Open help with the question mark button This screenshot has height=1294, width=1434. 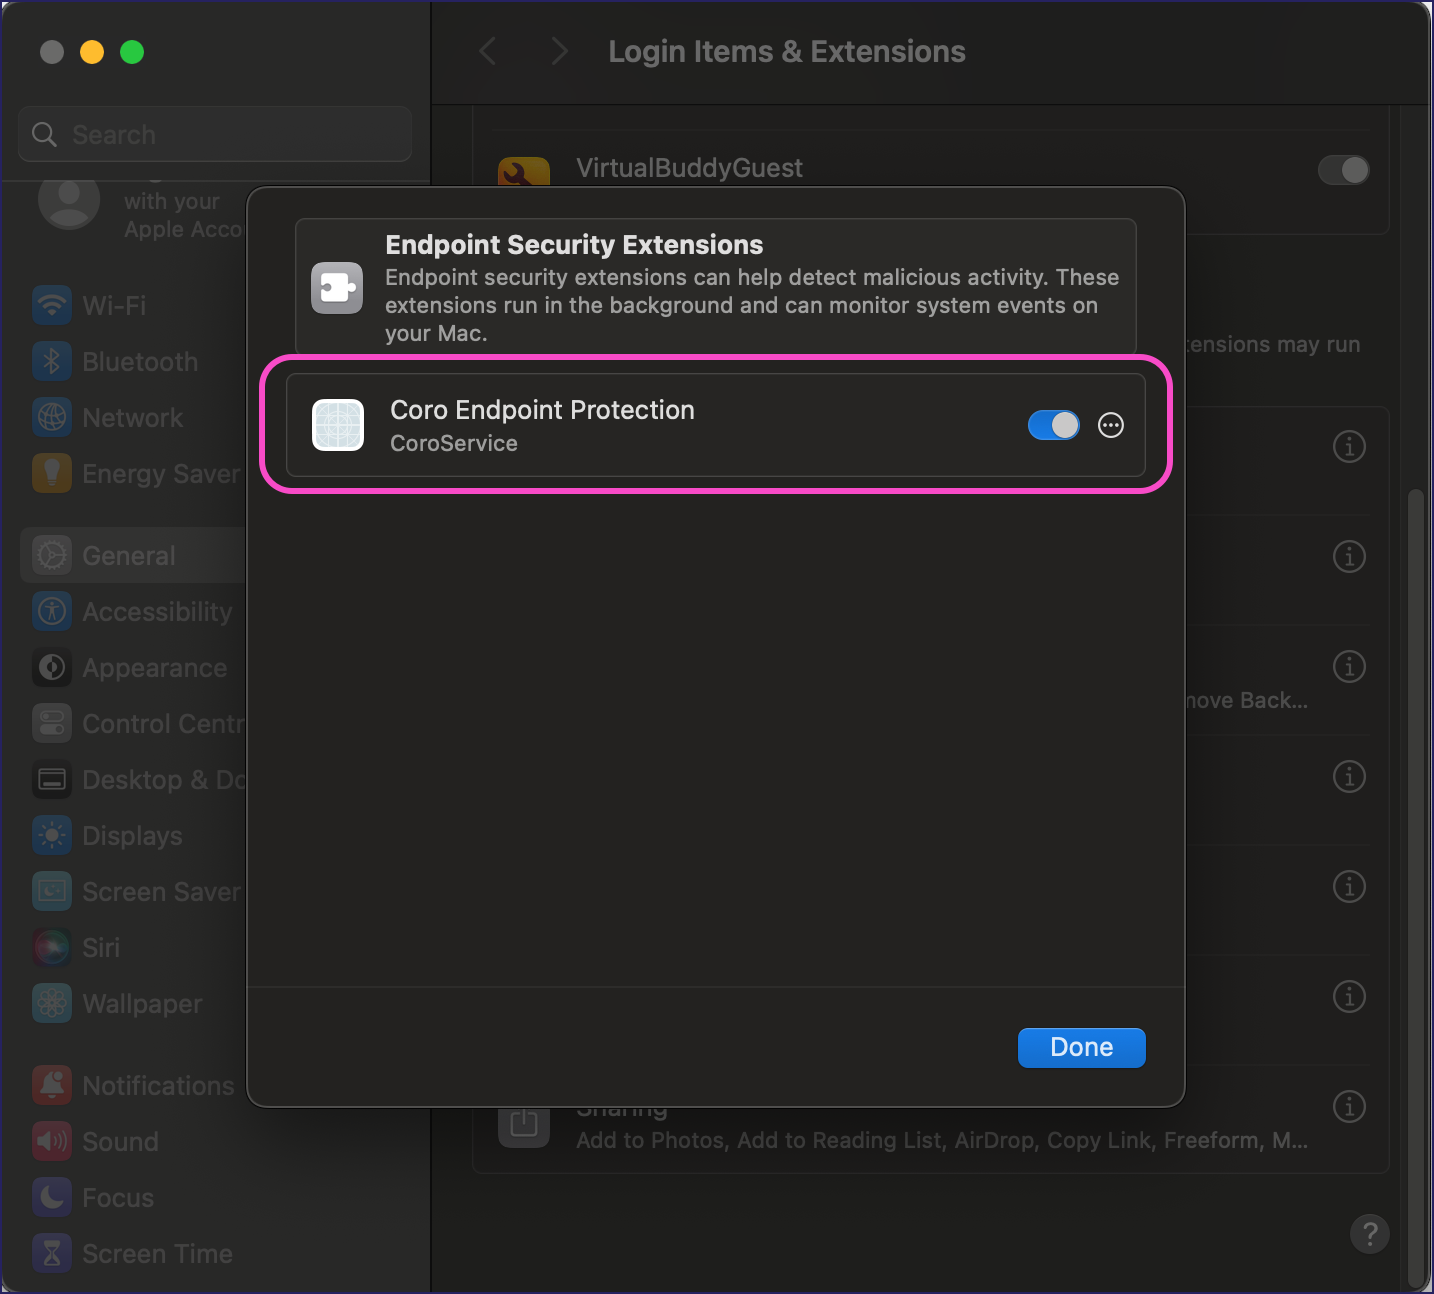pos(1370,1234)
